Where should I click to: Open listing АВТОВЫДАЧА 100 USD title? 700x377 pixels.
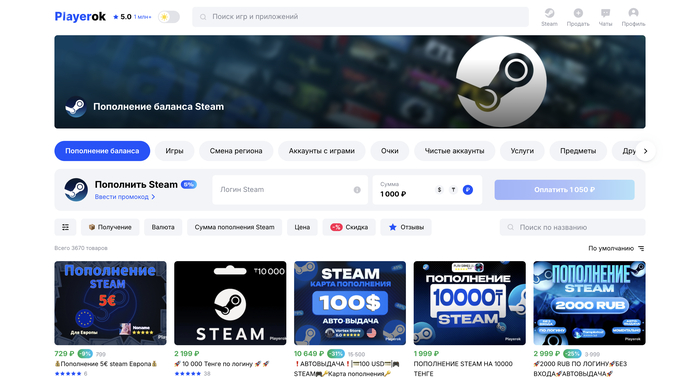[347, 369]
